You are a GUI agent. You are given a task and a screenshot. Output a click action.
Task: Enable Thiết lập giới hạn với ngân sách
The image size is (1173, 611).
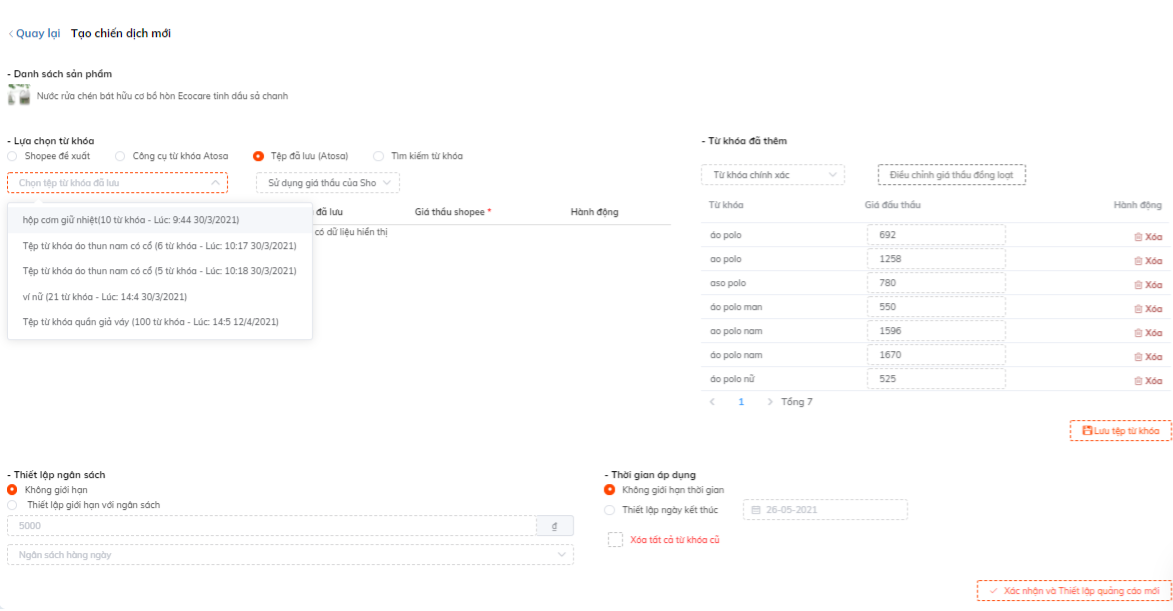tap(12, 505)
